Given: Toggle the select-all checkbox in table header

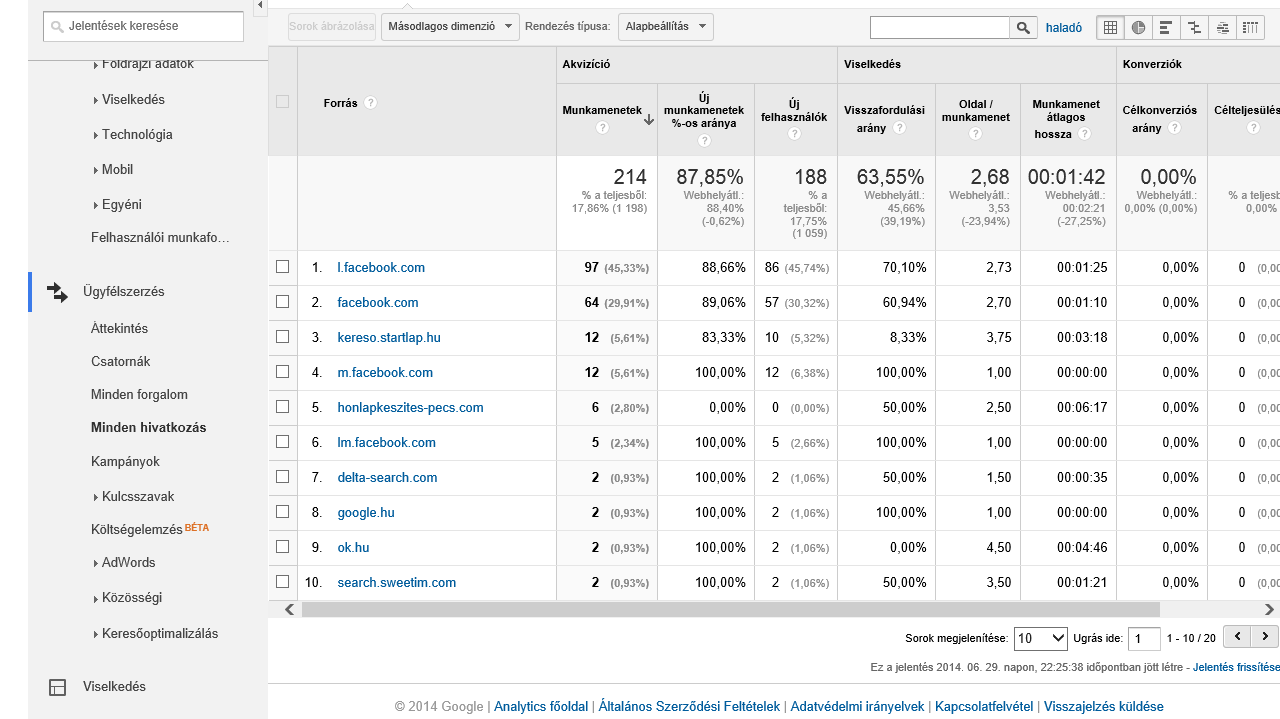Looking at the screenshot, I should click(x=282, y=102).
